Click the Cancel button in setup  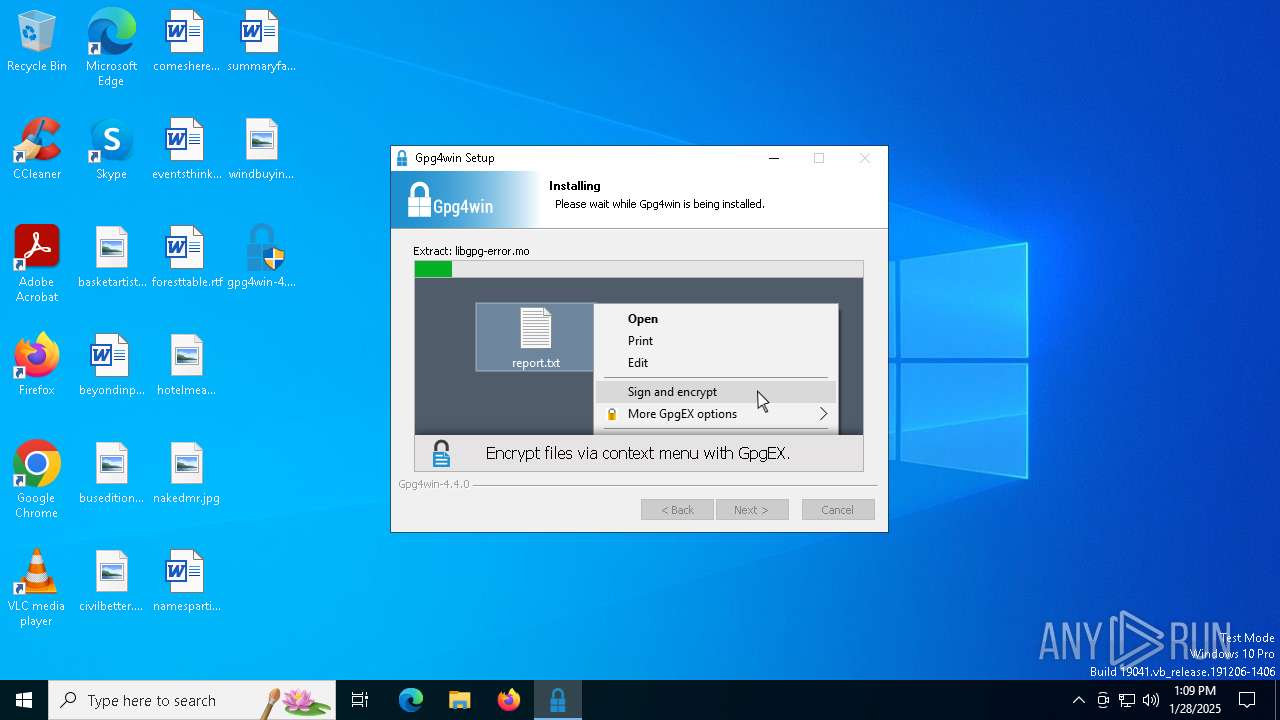838,510
